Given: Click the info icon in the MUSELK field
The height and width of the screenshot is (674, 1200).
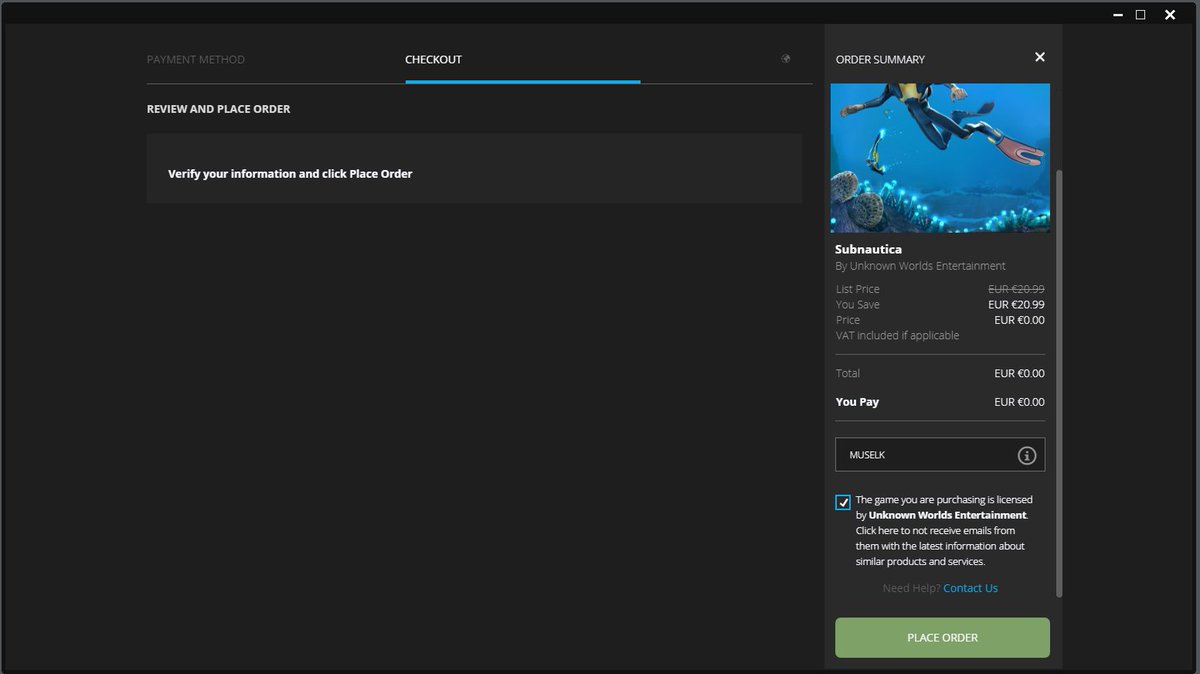Looking at the screenshot, I should tap(1026, 455).
